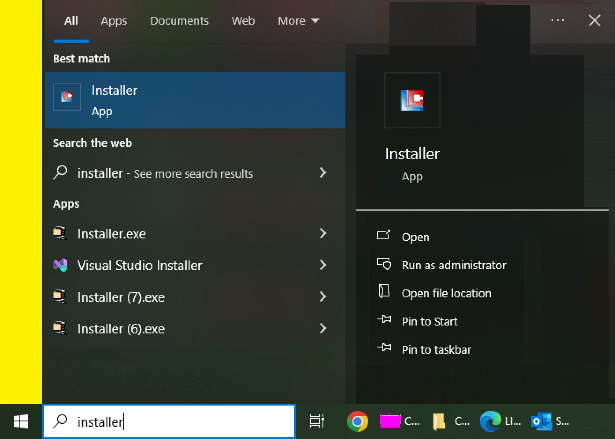The height and width of the screenshot is (439, 615).
Task: Expand the web search results arrow
Action: pos(323,173)
